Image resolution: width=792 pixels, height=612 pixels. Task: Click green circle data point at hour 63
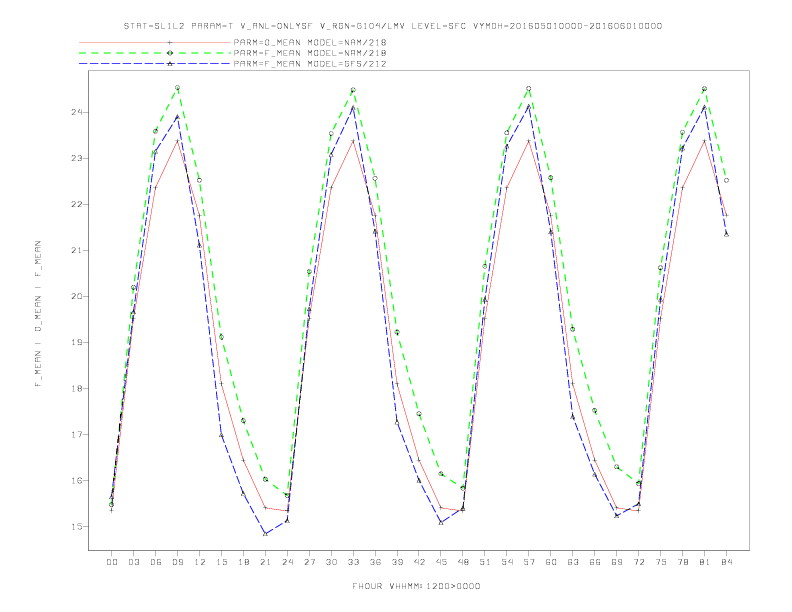point(573,329)
